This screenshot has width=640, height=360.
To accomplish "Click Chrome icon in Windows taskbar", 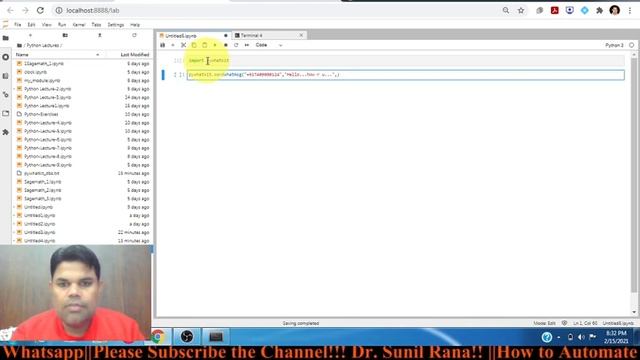I will [x=158, y=337].
